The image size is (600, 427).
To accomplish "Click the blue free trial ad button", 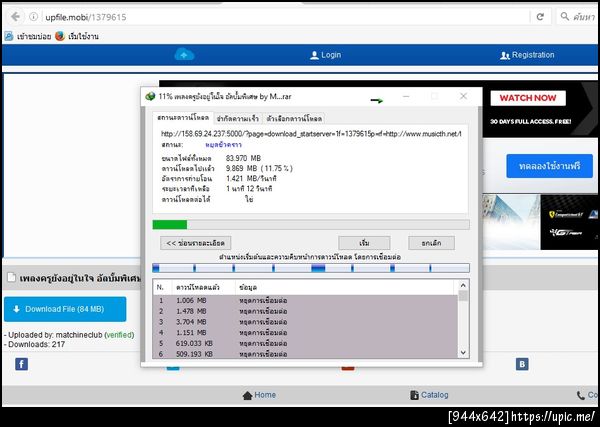I will point(549,166).
